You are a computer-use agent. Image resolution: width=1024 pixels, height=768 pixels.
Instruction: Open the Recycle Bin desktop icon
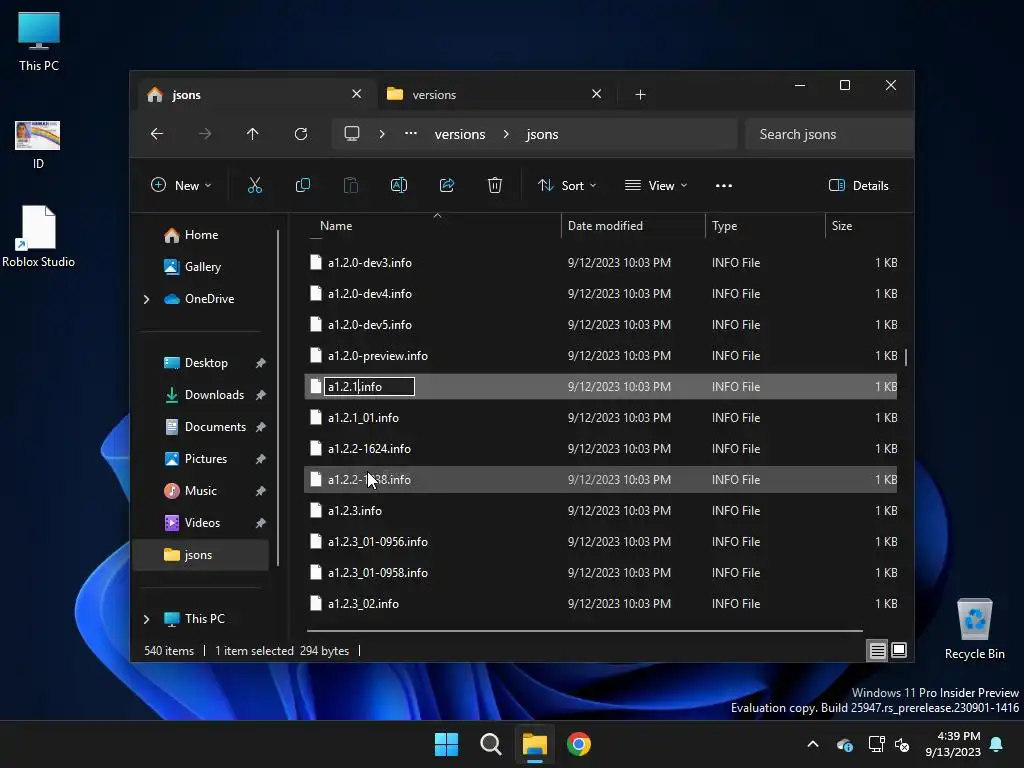974,630
